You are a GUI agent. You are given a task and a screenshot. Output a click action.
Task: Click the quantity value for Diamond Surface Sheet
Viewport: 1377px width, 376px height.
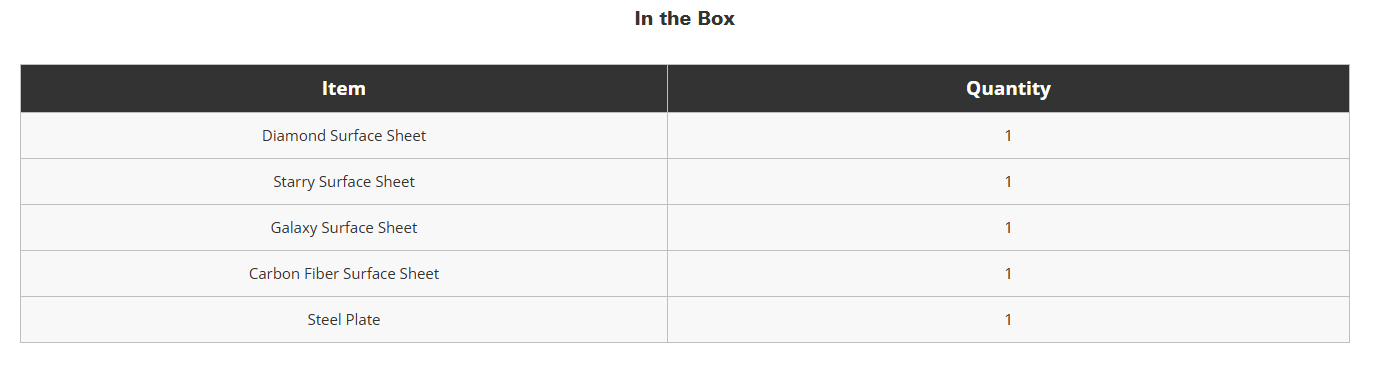click(1008, 136)
